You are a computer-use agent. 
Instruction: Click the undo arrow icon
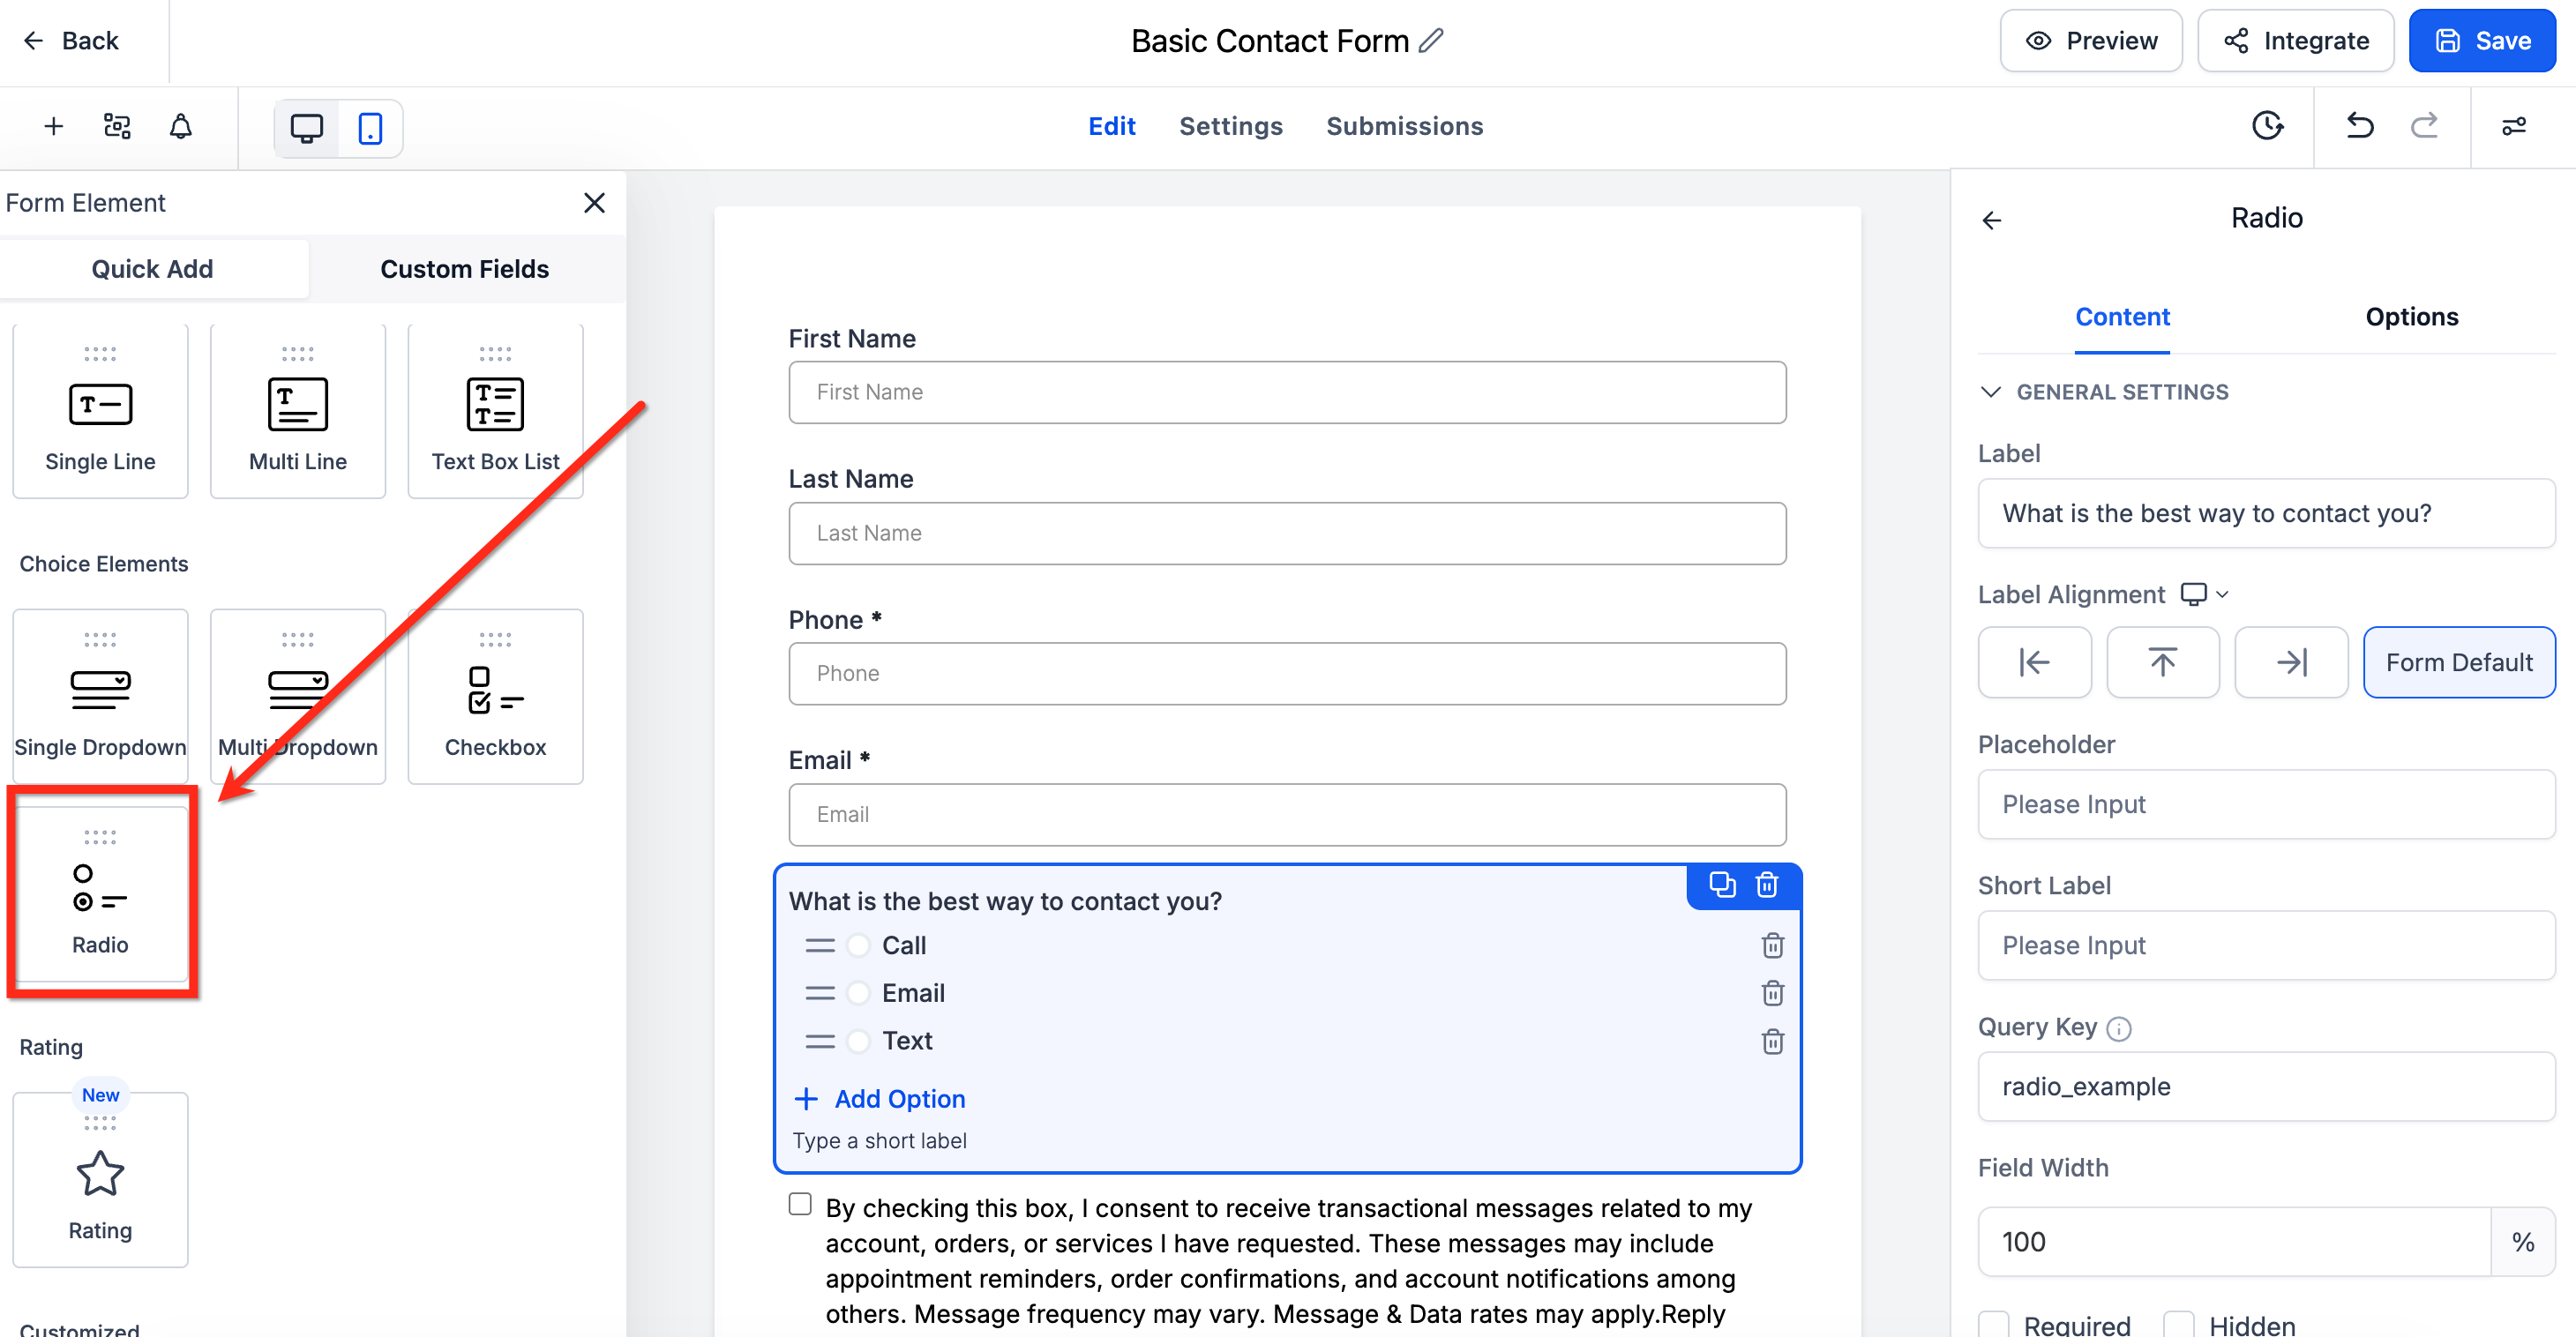(x=2360, y=126)
